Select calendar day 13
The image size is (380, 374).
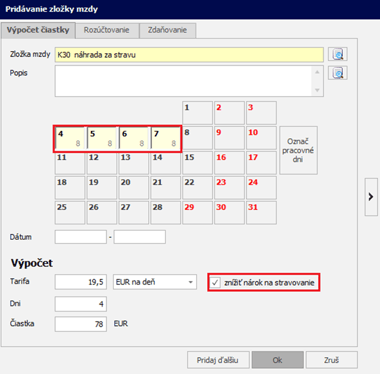click(x=134, y=163)
